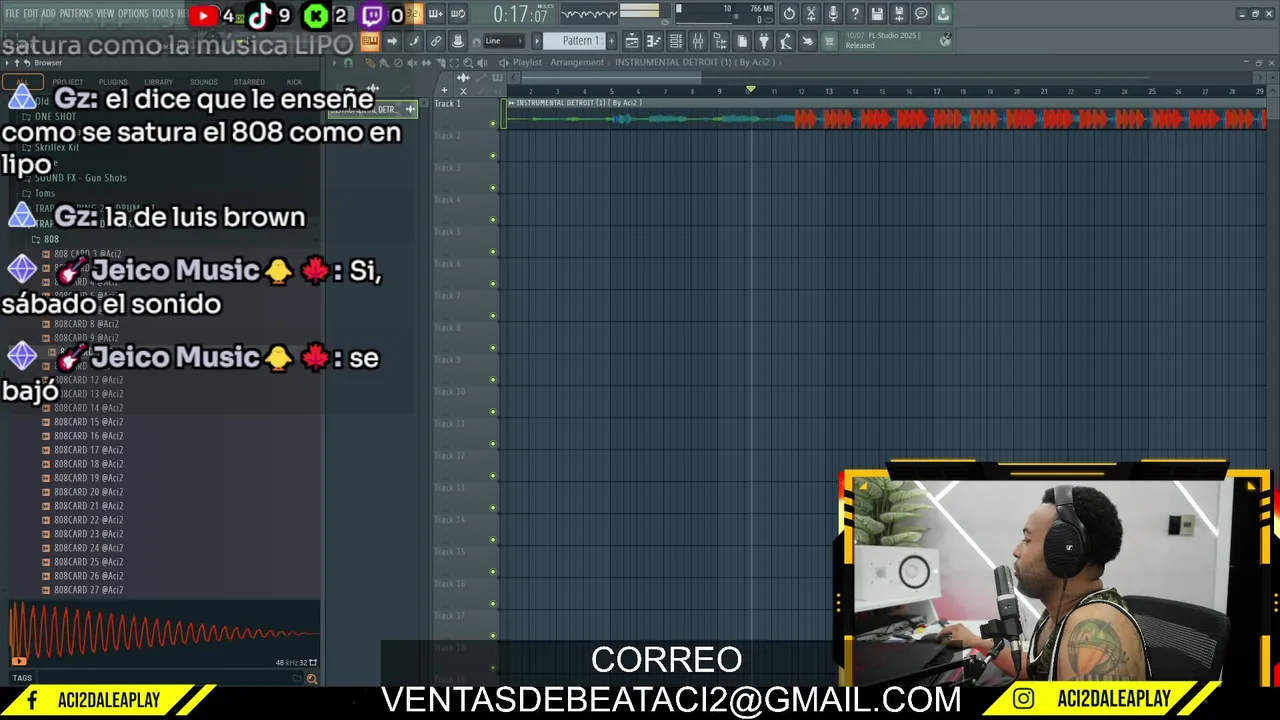Click the export download icon

click(943, 14)
